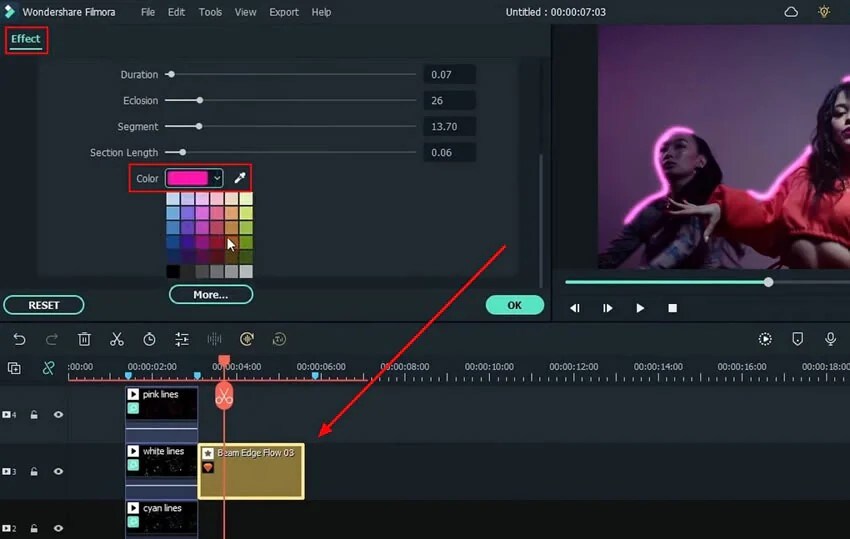Open the Tools menu
850x539 pixels.
[210, 12]
